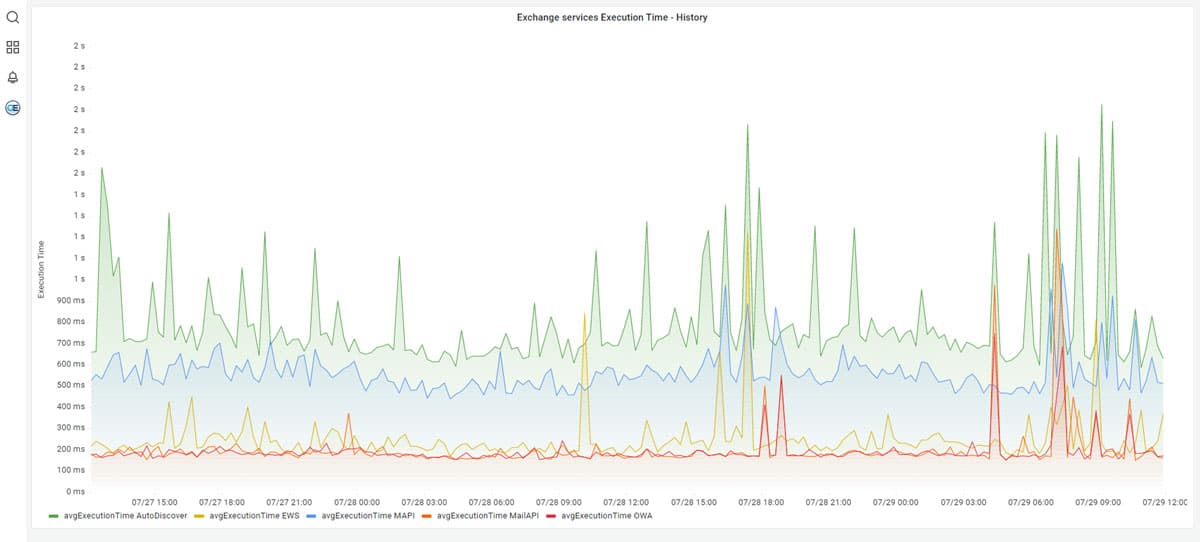
Task: Click the 07/28 09:00 time axis label
Action: 559,502
